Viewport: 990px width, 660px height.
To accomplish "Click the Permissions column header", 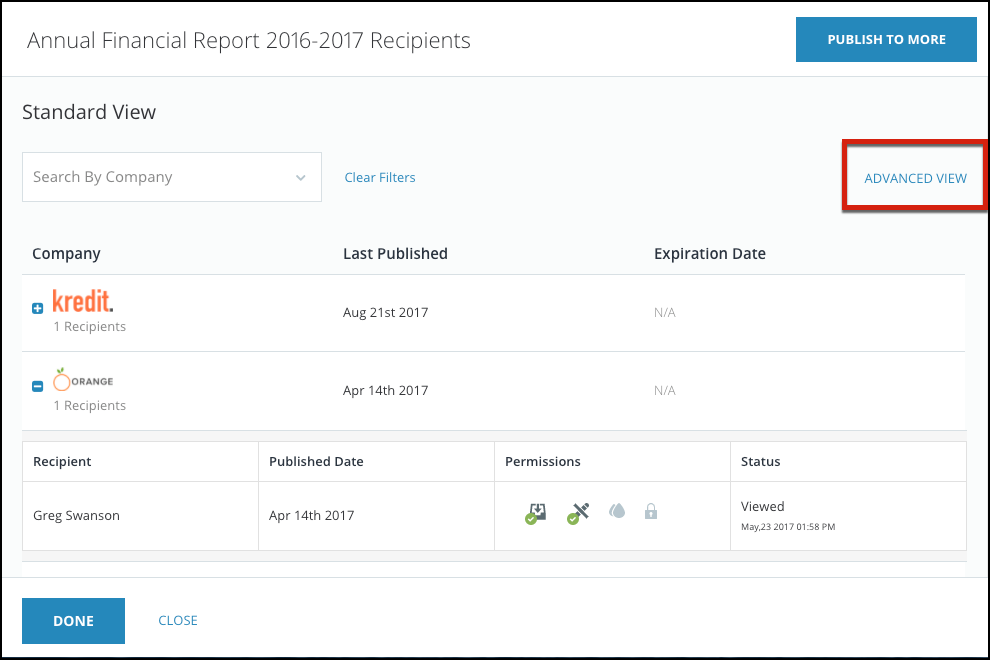I will [x=542, y=461].
